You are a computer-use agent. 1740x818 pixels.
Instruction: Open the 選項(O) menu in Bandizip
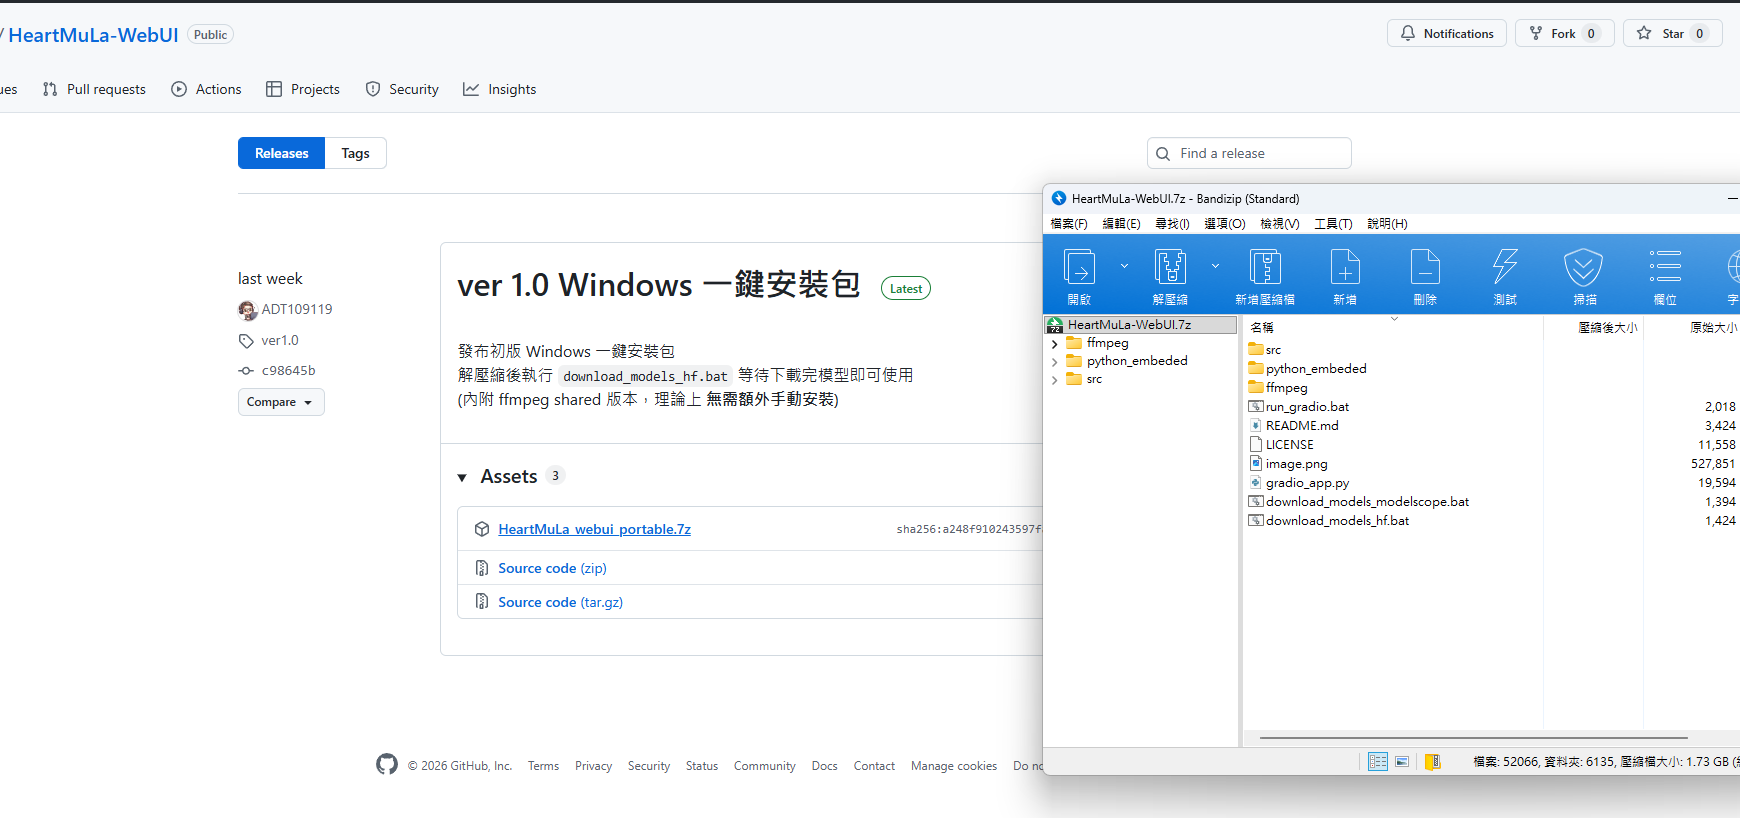(x=1225, y=224)
